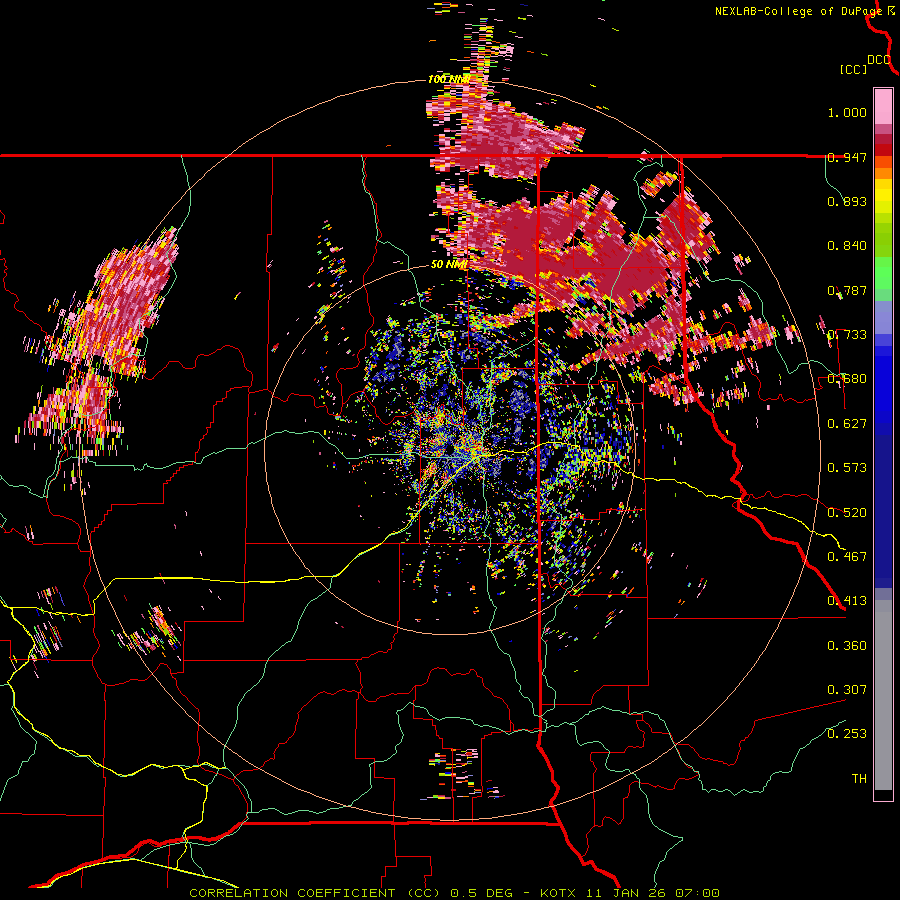The image size is (900, 900).
Task: Select the 0.360 scale value
Action: click(x=847, y=646)
